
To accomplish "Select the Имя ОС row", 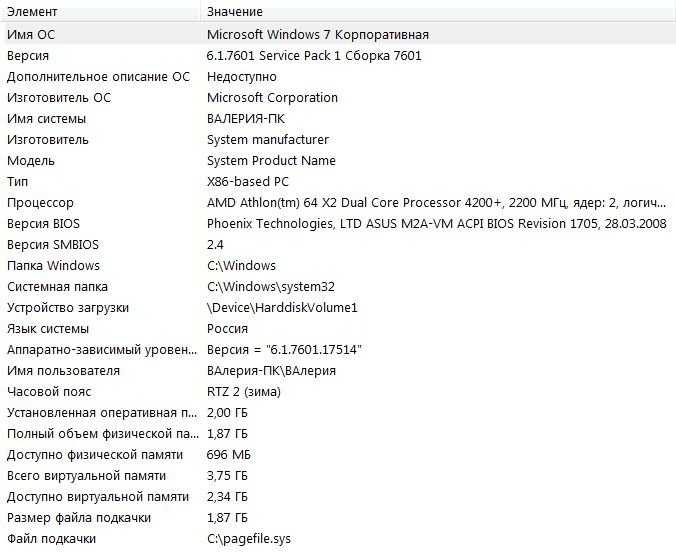I will (x=338, y=34).
